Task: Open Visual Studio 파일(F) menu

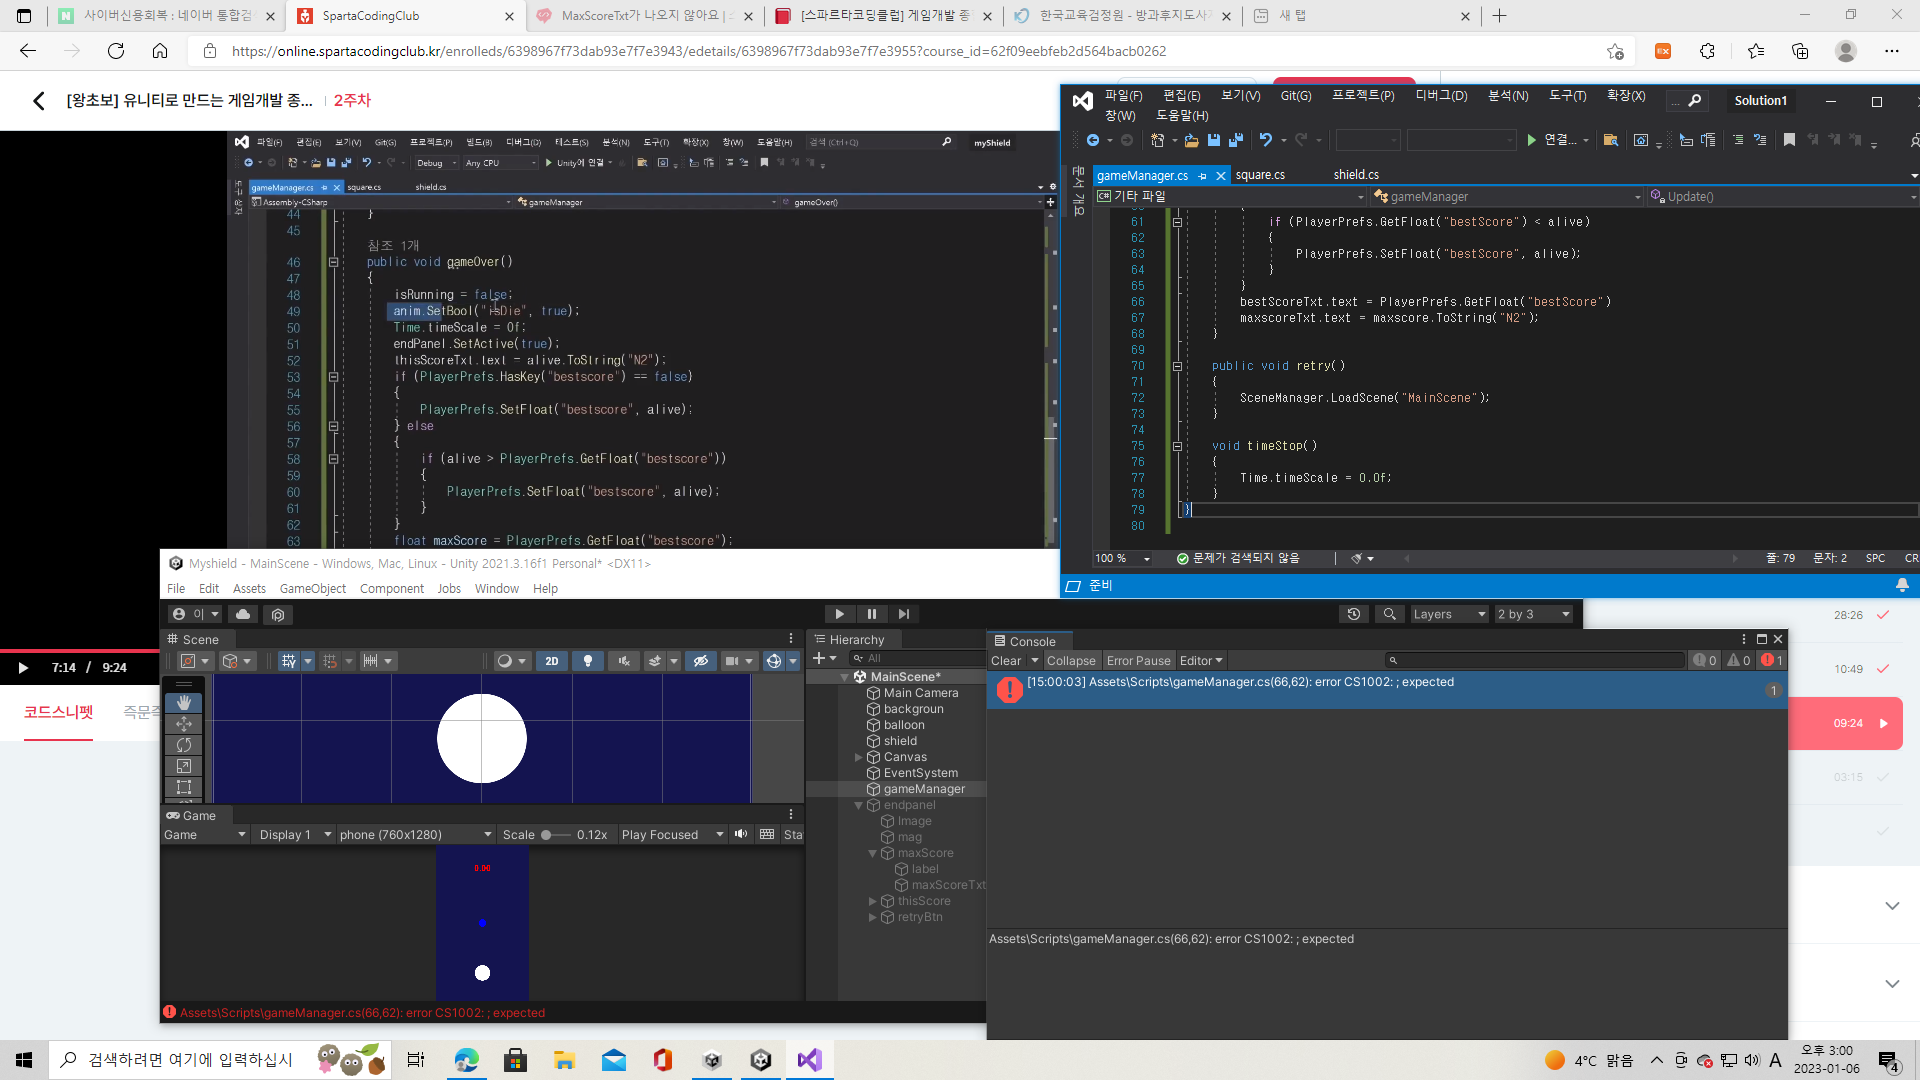Action: [x=1123, y=96]
